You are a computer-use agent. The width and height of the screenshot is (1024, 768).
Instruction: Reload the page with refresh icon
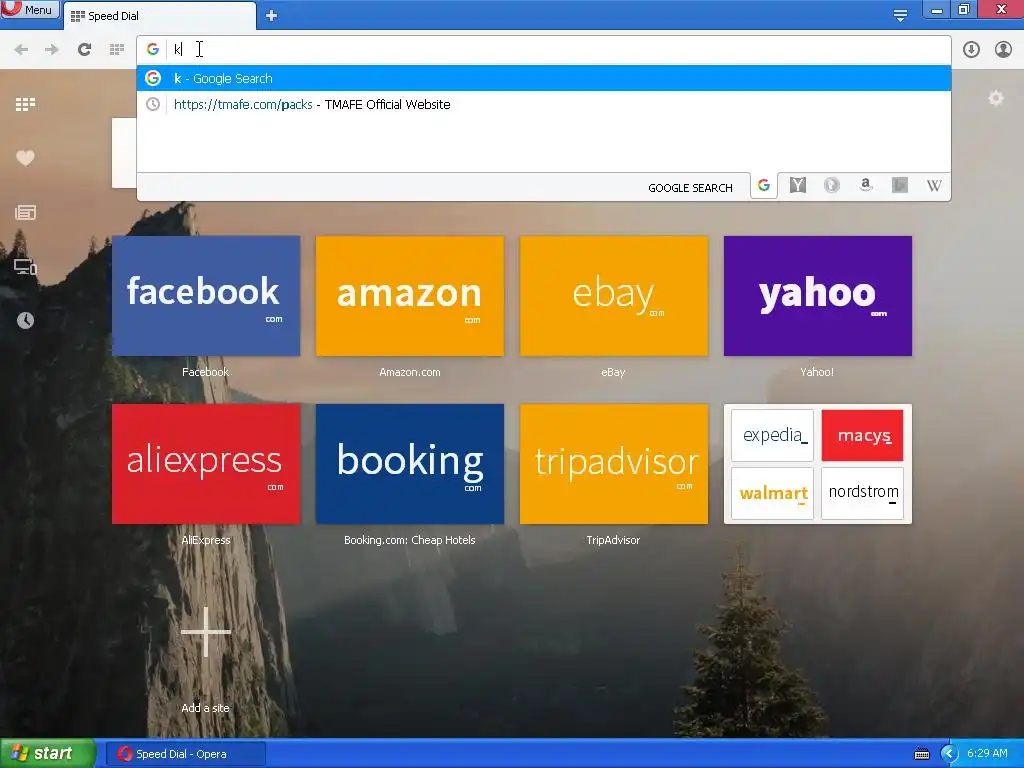pyautogui.click(x=84, y=50)
